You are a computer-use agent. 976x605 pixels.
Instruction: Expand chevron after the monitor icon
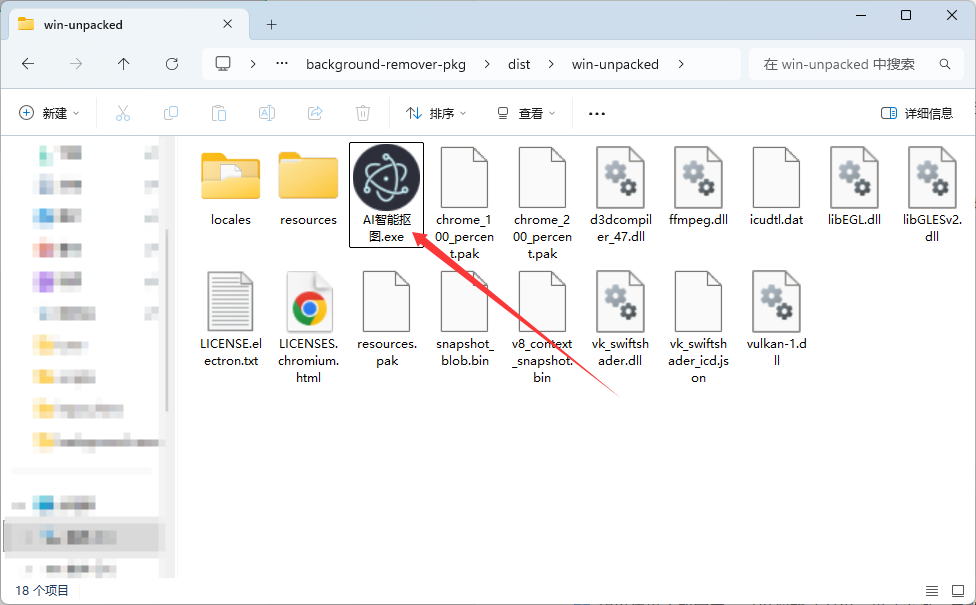(253, 64)
